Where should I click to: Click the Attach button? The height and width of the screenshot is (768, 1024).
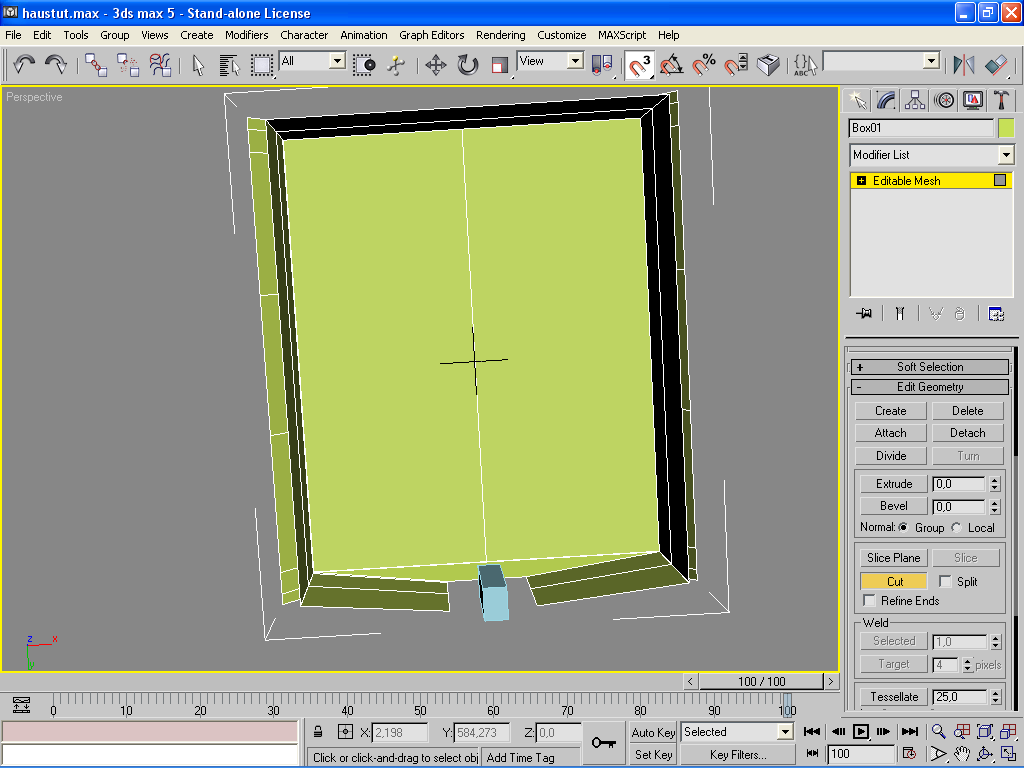coord(890,433)
